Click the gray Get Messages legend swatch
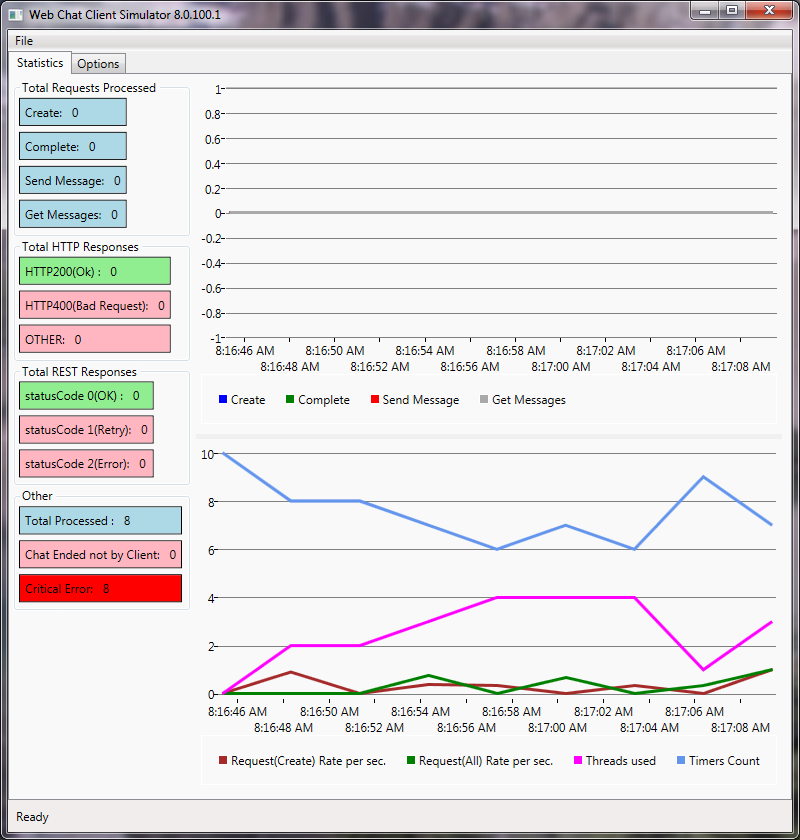 (484, 400)
